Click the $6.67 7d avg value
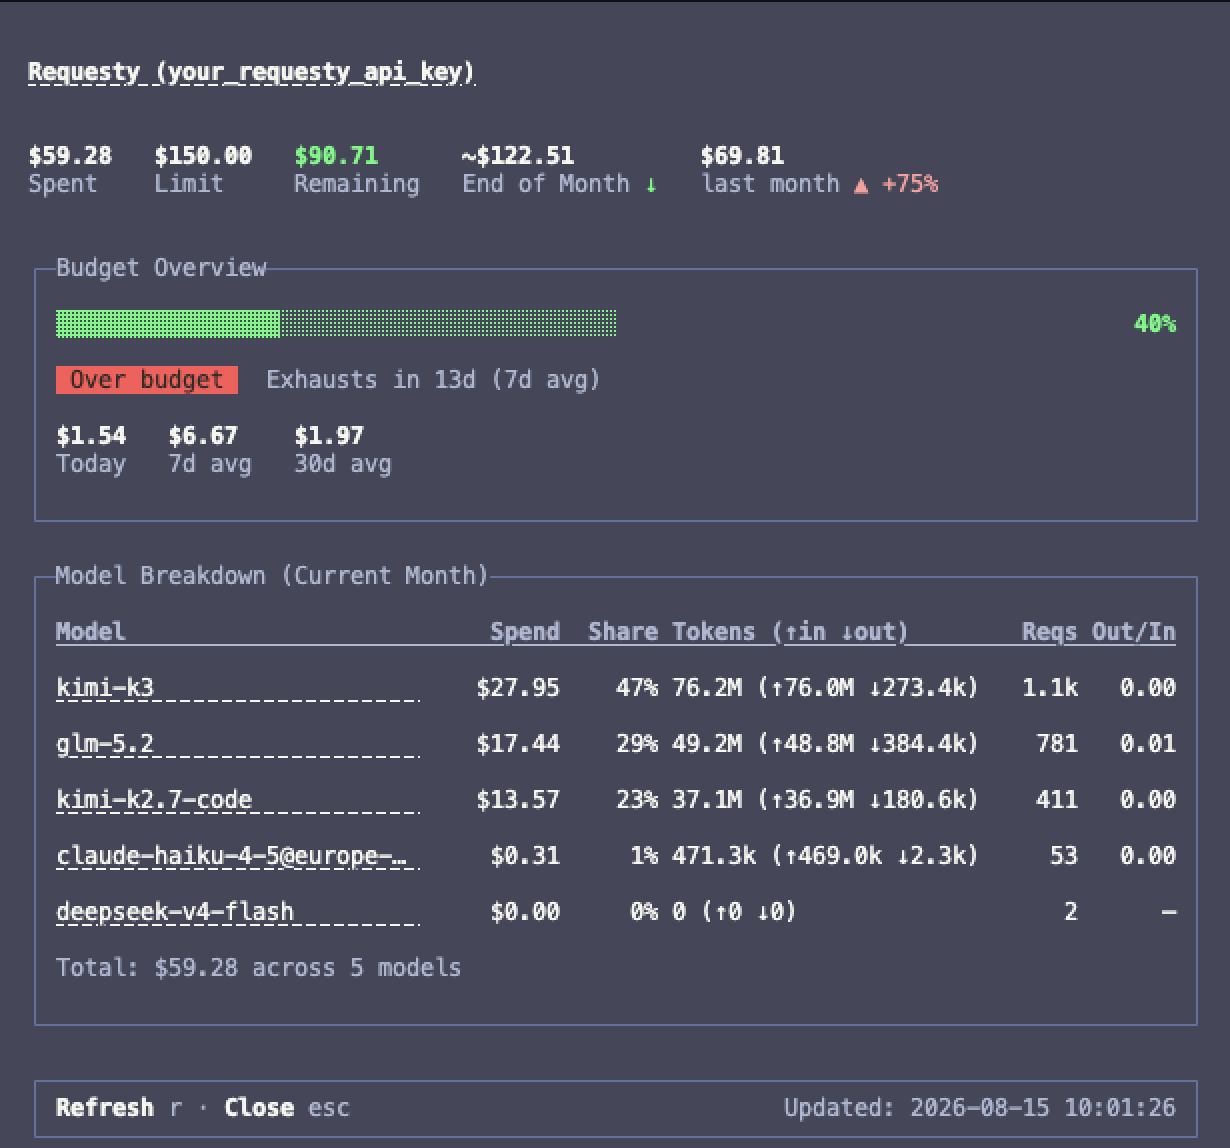 [x=203, y=435]
